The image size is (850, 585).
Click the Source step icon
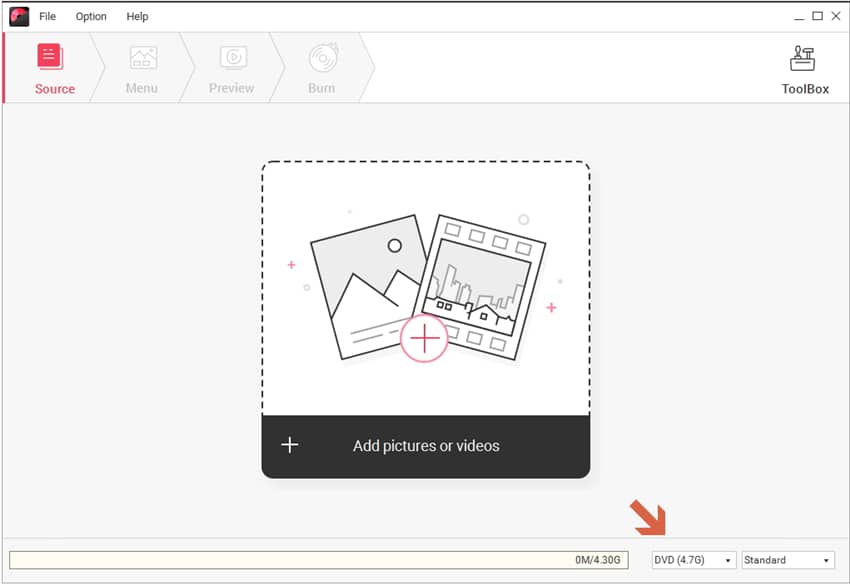51,57
